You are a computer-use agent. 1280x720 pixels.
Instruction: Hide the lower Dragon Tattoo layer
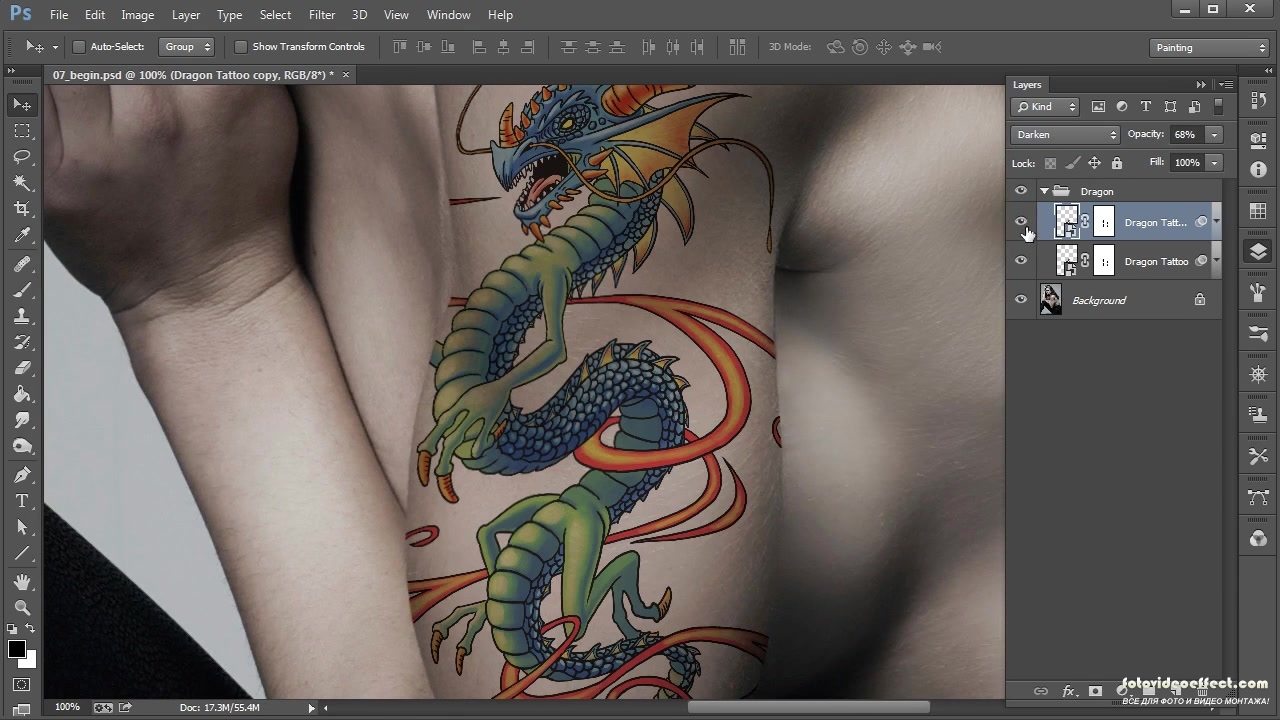1021,261
